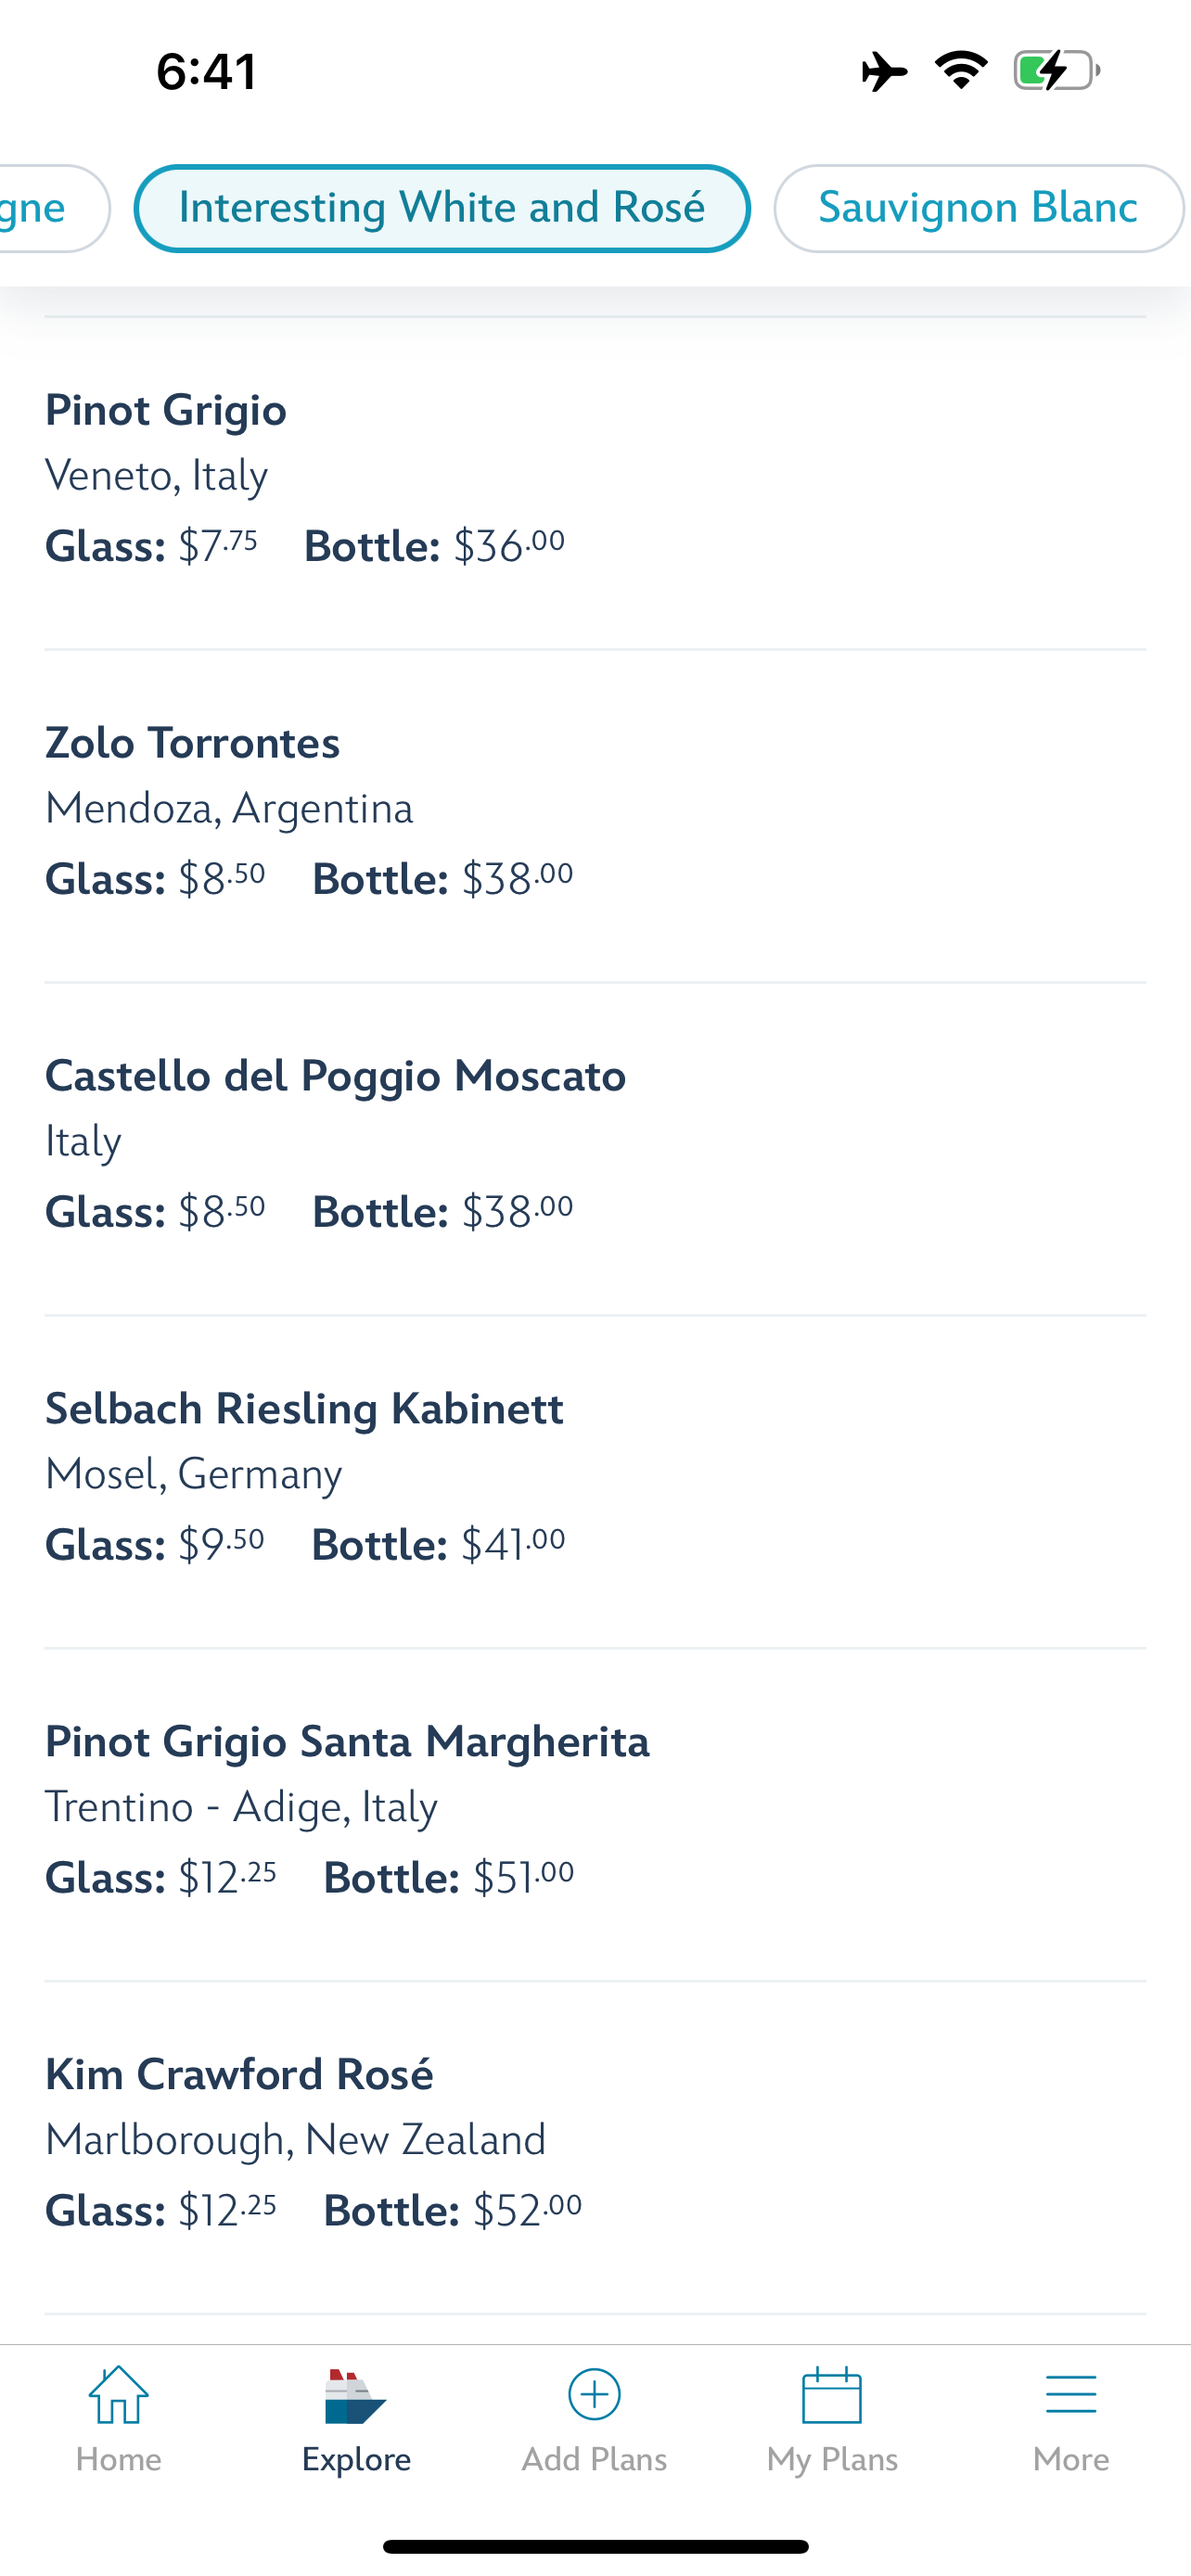Tap Selbach Riesling Kabinett listing

tap(594, 1477)
